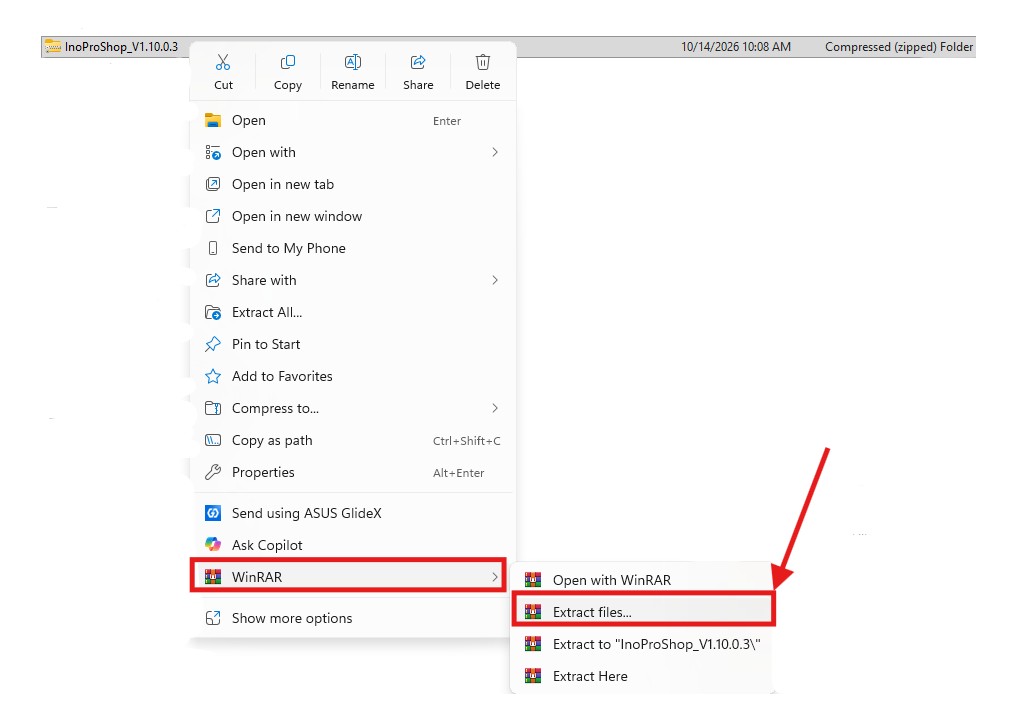Select the InoProShop_V1.10.0.3 file name

click(121, 47)
